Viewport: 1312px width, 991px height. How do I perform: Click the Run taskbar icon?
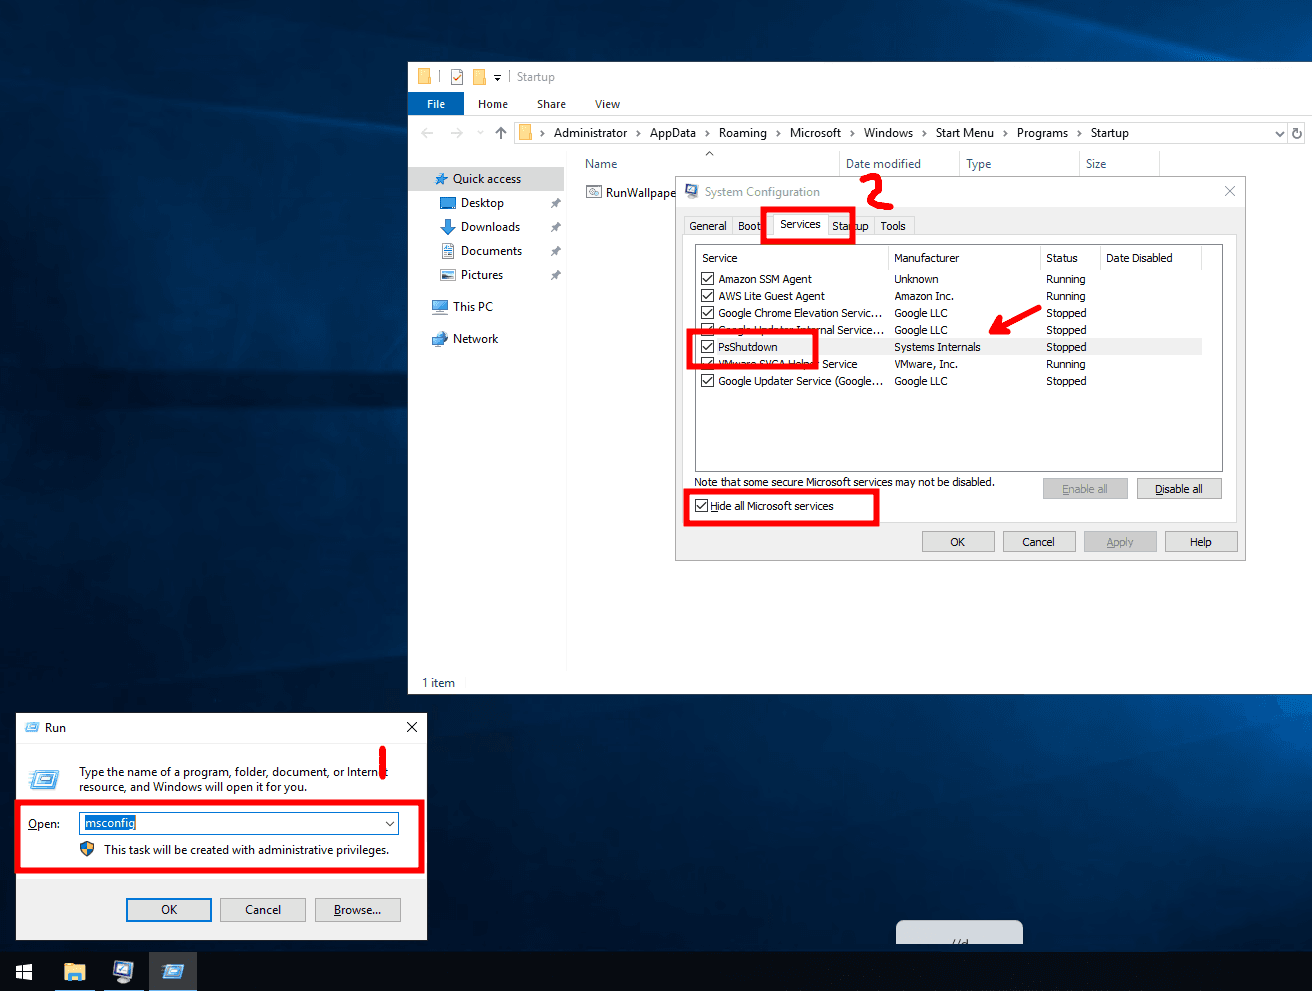173,971
